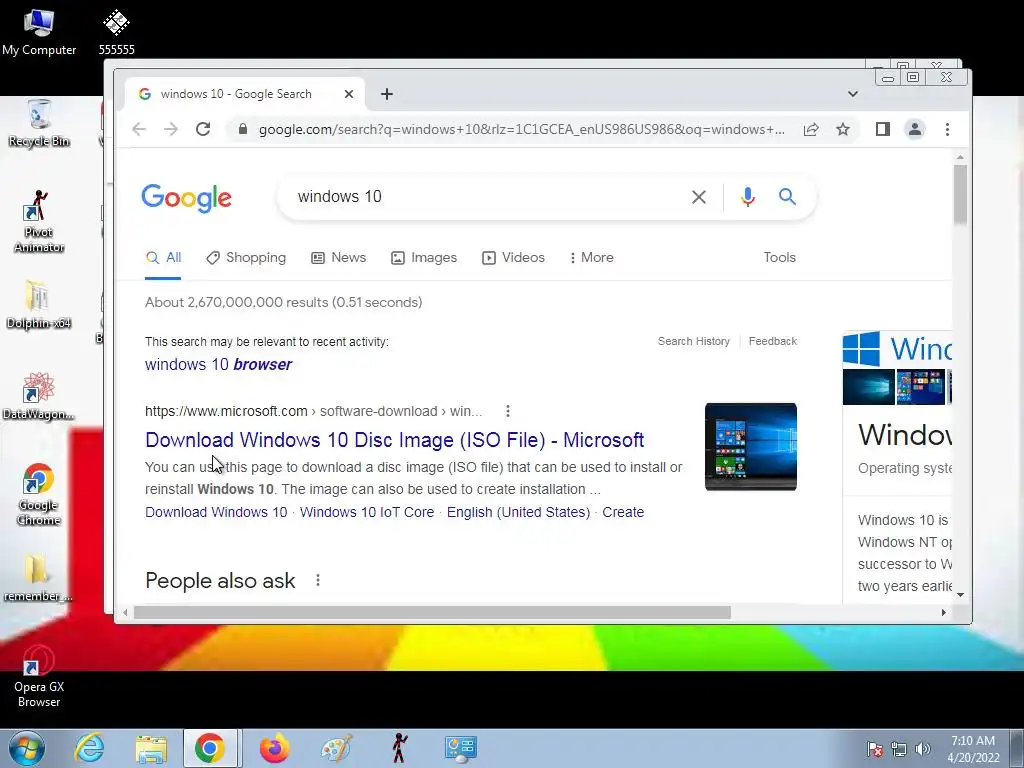This screenshot has height=768, width=1024.
Task: Open the Windows Start button
Action: (x=27, y=748)
